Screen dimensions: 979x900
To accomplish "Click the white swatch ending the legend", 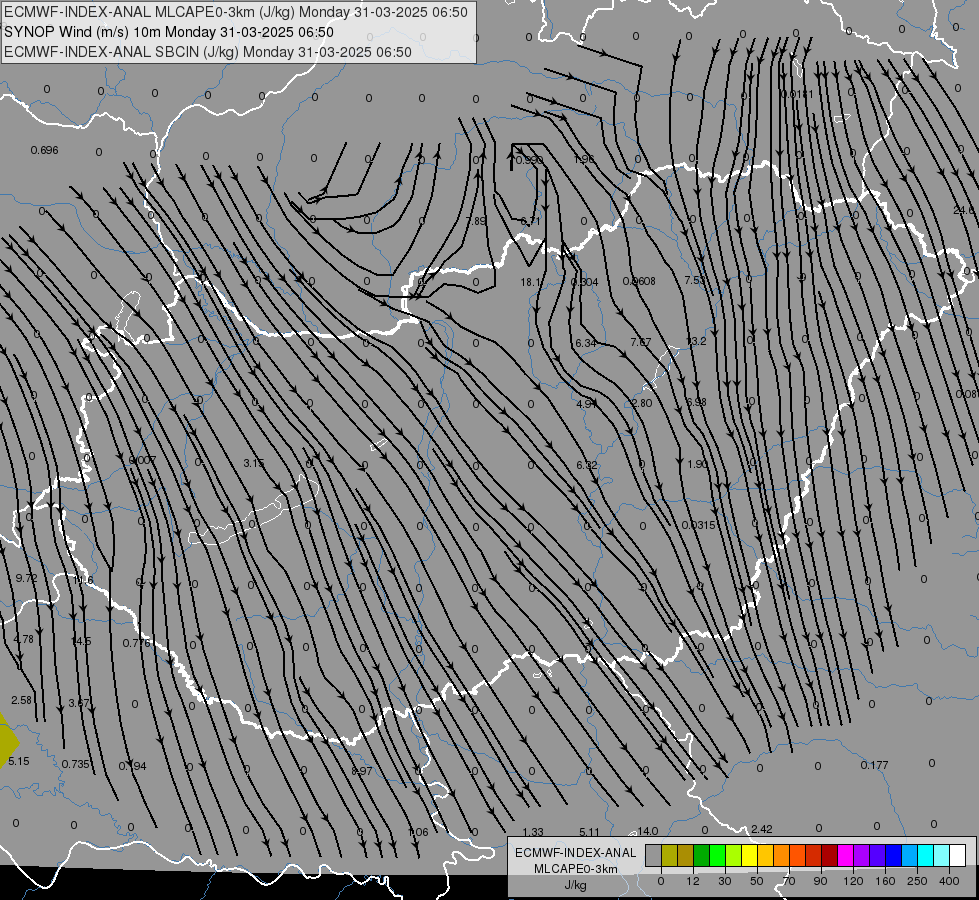I will [x=958, y=855].
